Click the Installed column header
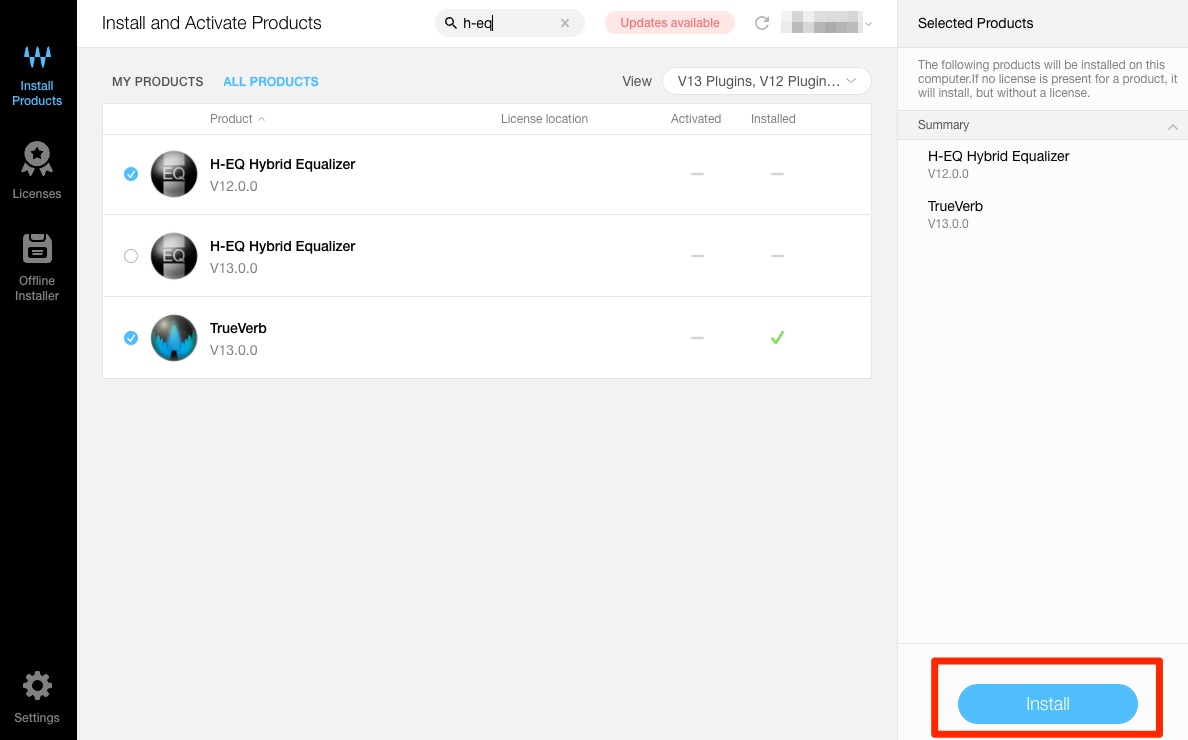The height and width of the screenshot is (740, 1188). [x=773, y=119]
